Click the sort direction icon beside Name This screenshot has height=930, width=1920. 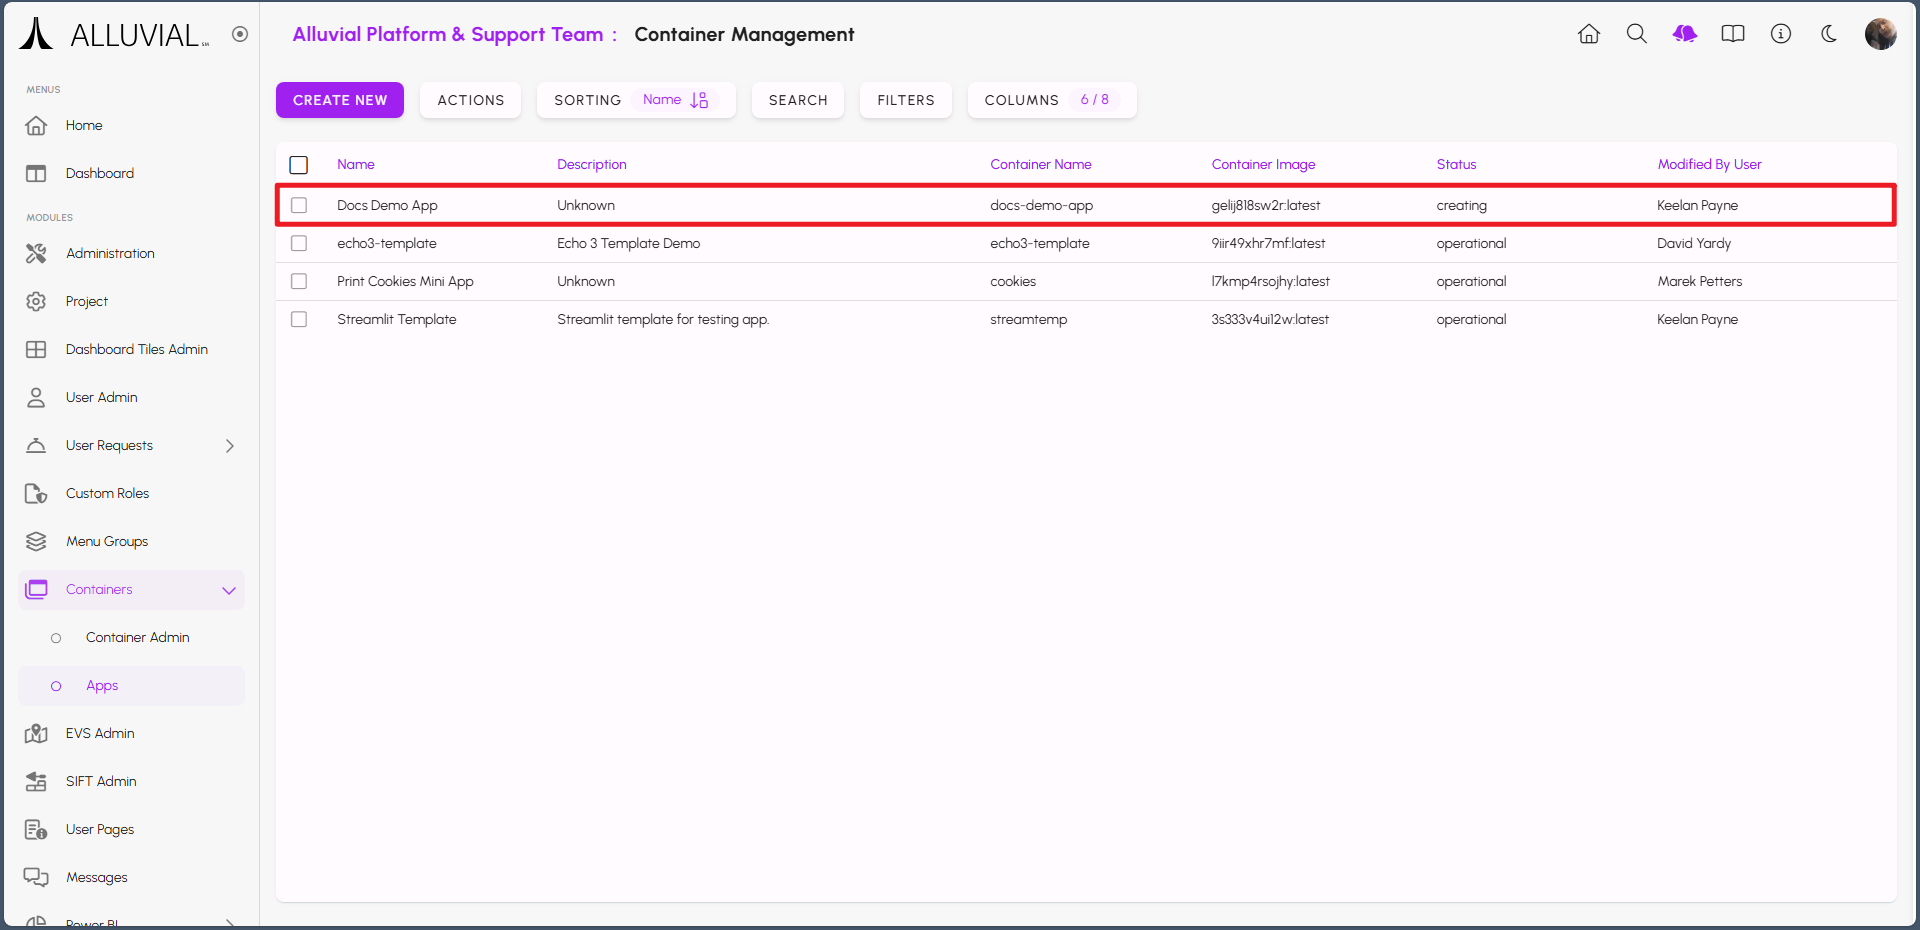[x=699, y=100]
